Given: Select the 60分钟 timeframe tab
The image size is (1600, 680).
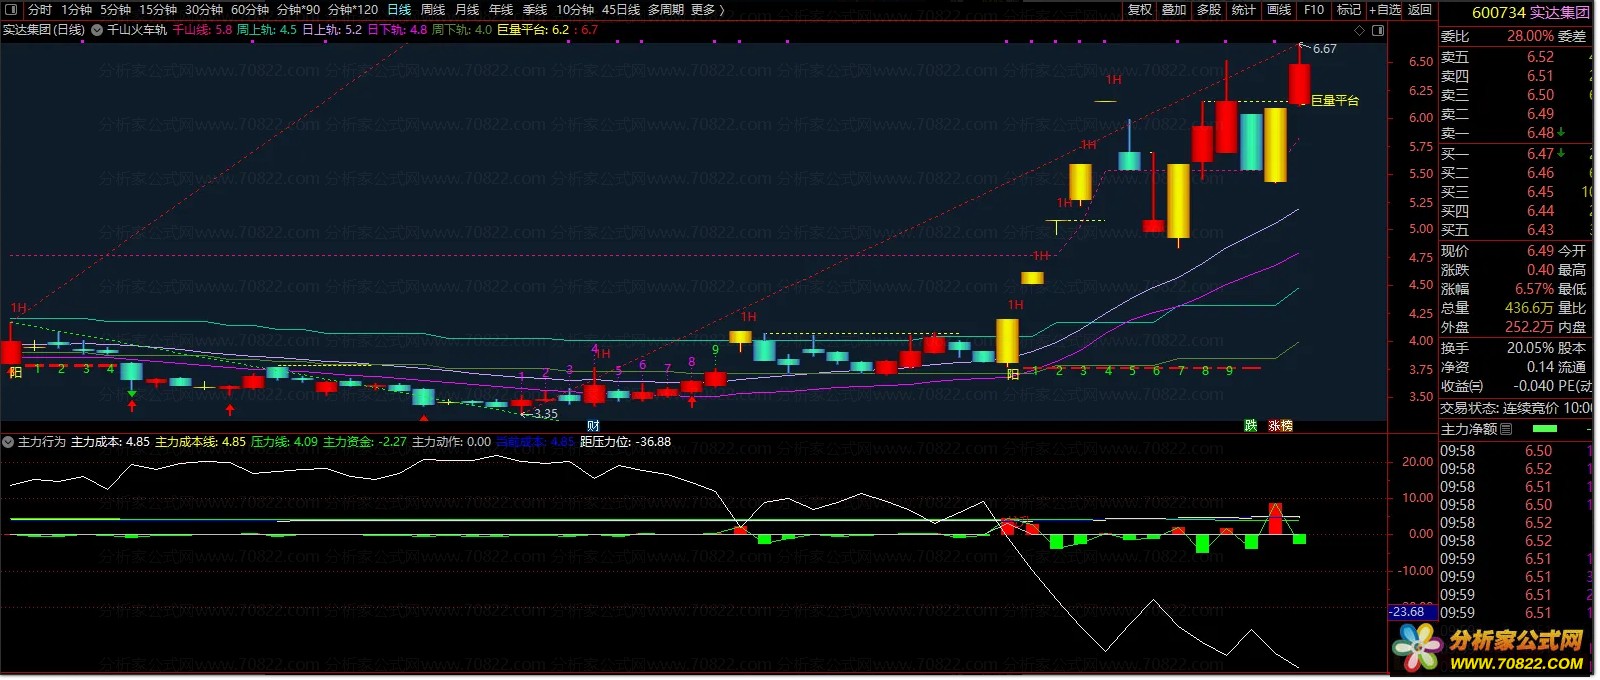Looking at the screenshot, I should tap(250, 9).
